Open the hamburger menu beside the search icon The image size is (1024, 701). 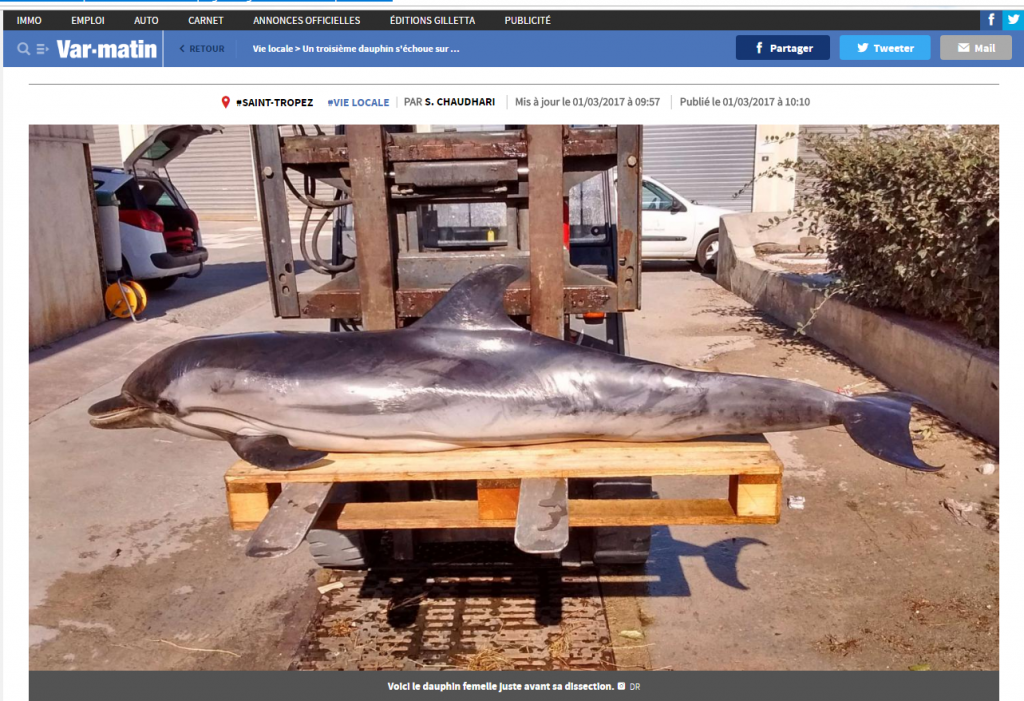coord(43,49)
